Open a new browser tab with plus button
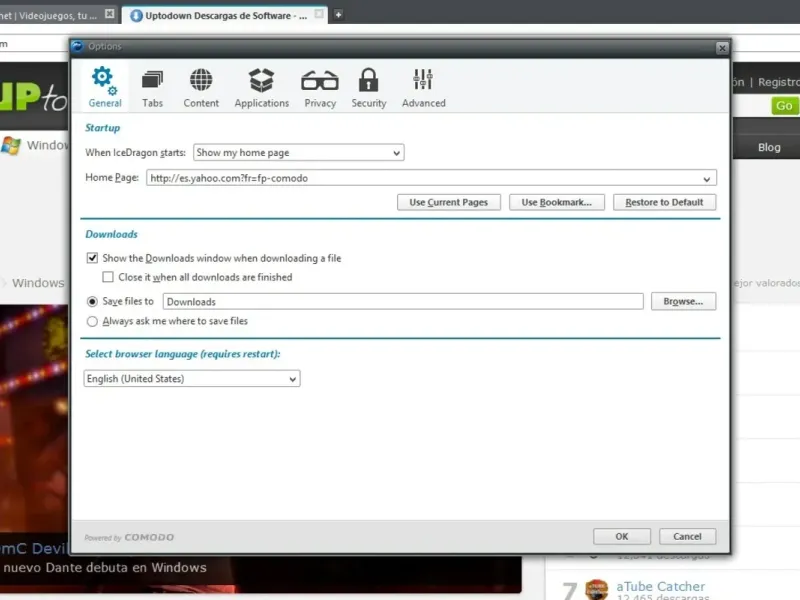Image resolution: width=800 pixels, height=600 pixels. [338, 15]
